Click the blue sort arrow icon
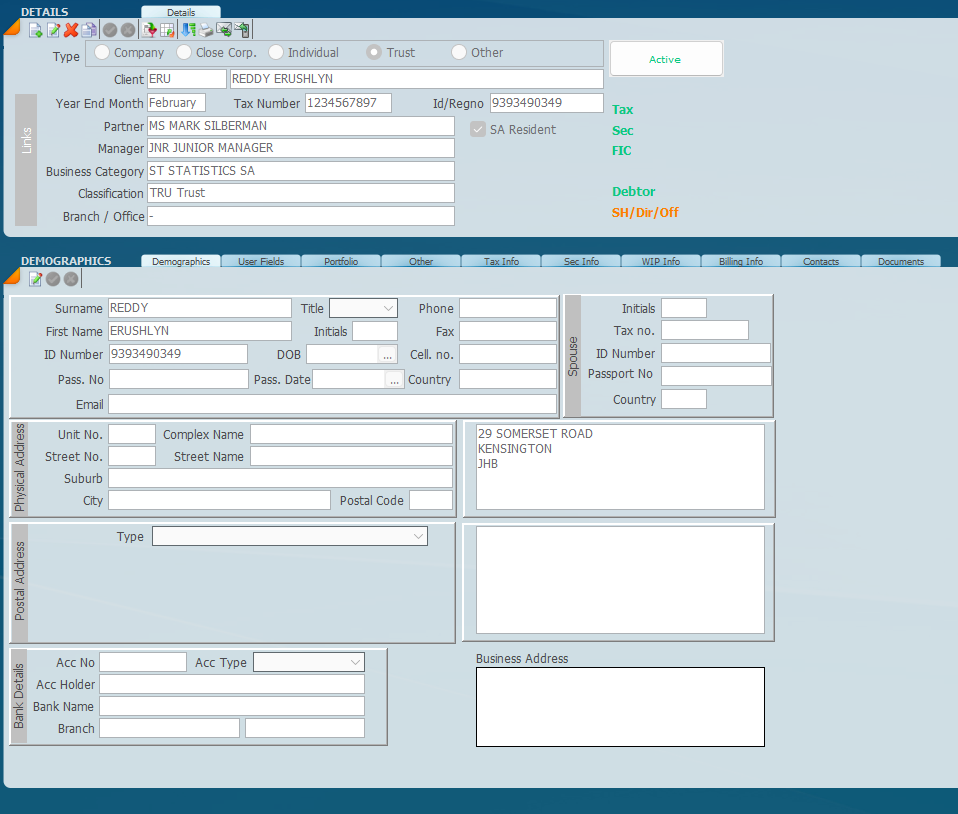The image size is (958, 814). (188, 30)
